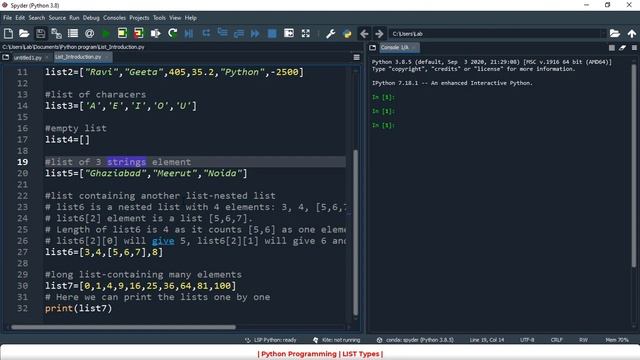Screen dimensions: 640x360
Task: Open the Edit menu
Action: (20, 18)
